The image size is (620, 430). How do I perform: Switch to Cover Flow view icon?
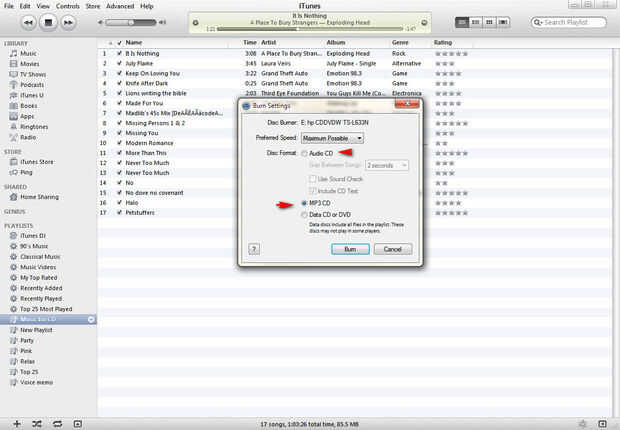click(503, 22)
